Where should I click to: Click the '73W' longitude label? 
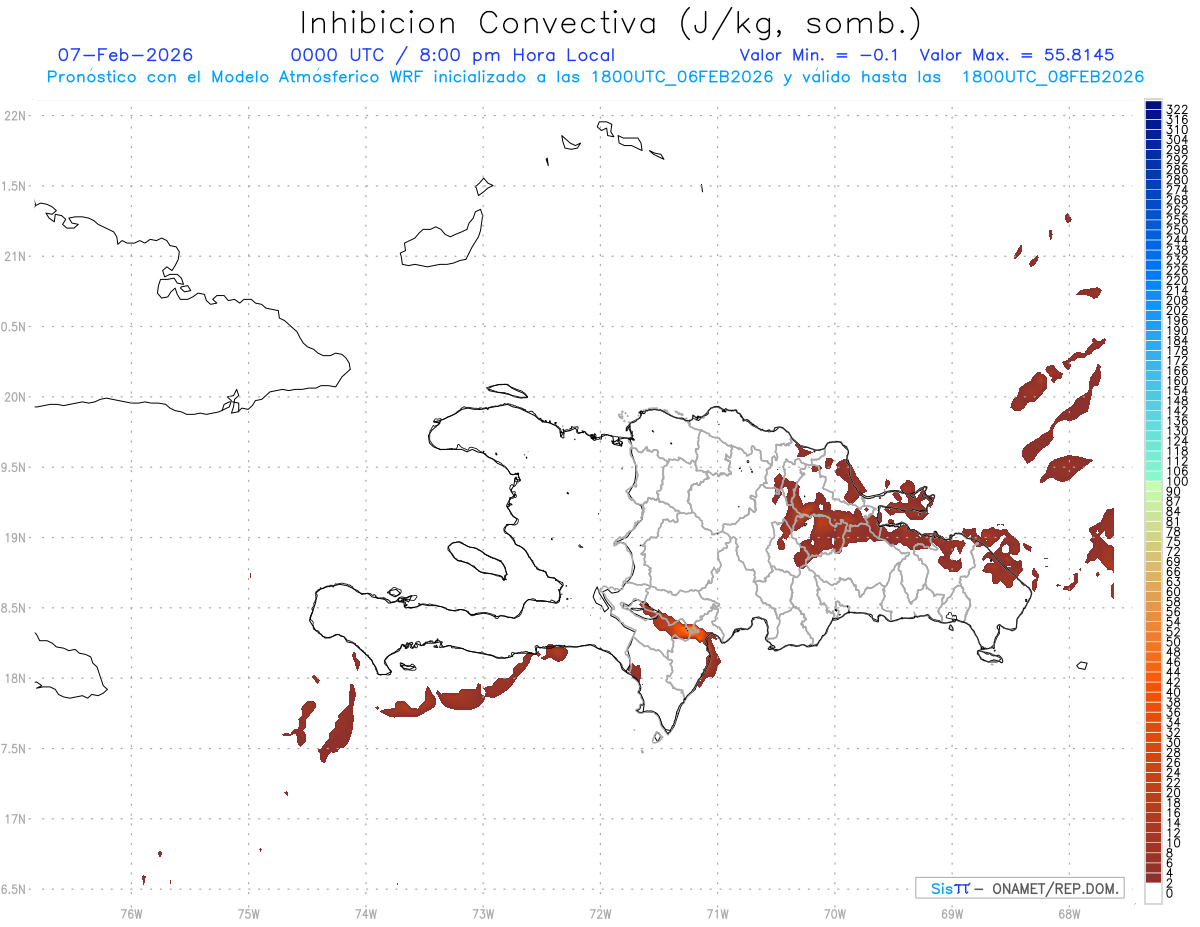[x=483, y=913]
